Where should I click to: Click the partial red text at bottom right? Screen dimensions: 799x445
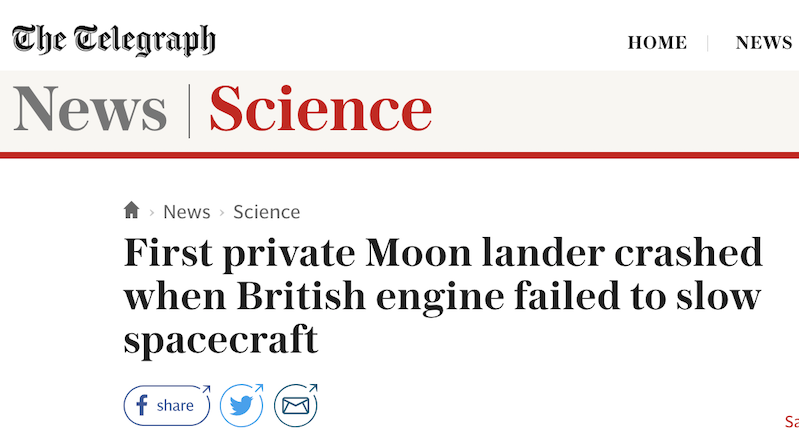[790, 423]
